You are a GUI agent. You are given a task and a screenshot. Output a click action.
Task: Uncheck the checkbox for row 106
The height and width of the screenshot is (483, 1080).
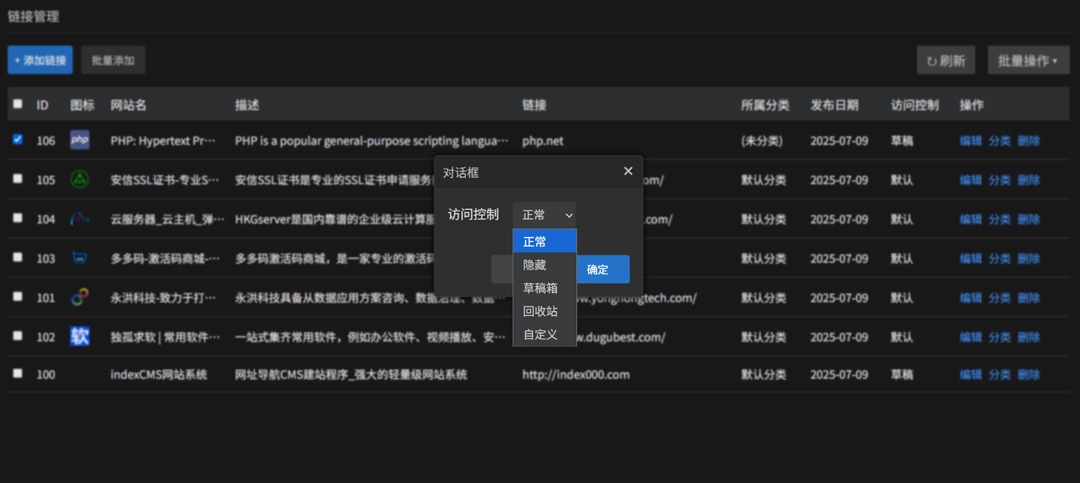[x=18, y=140]
